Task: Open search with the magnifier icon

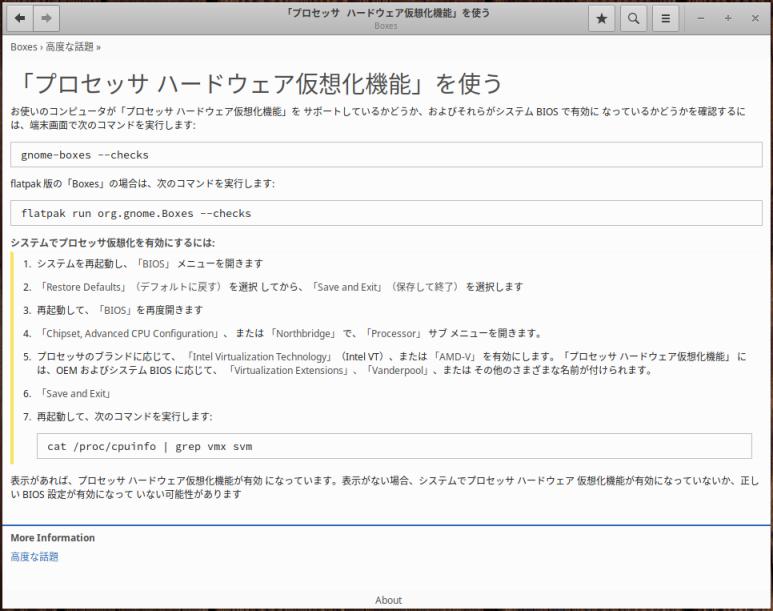Action: [633, 18]
